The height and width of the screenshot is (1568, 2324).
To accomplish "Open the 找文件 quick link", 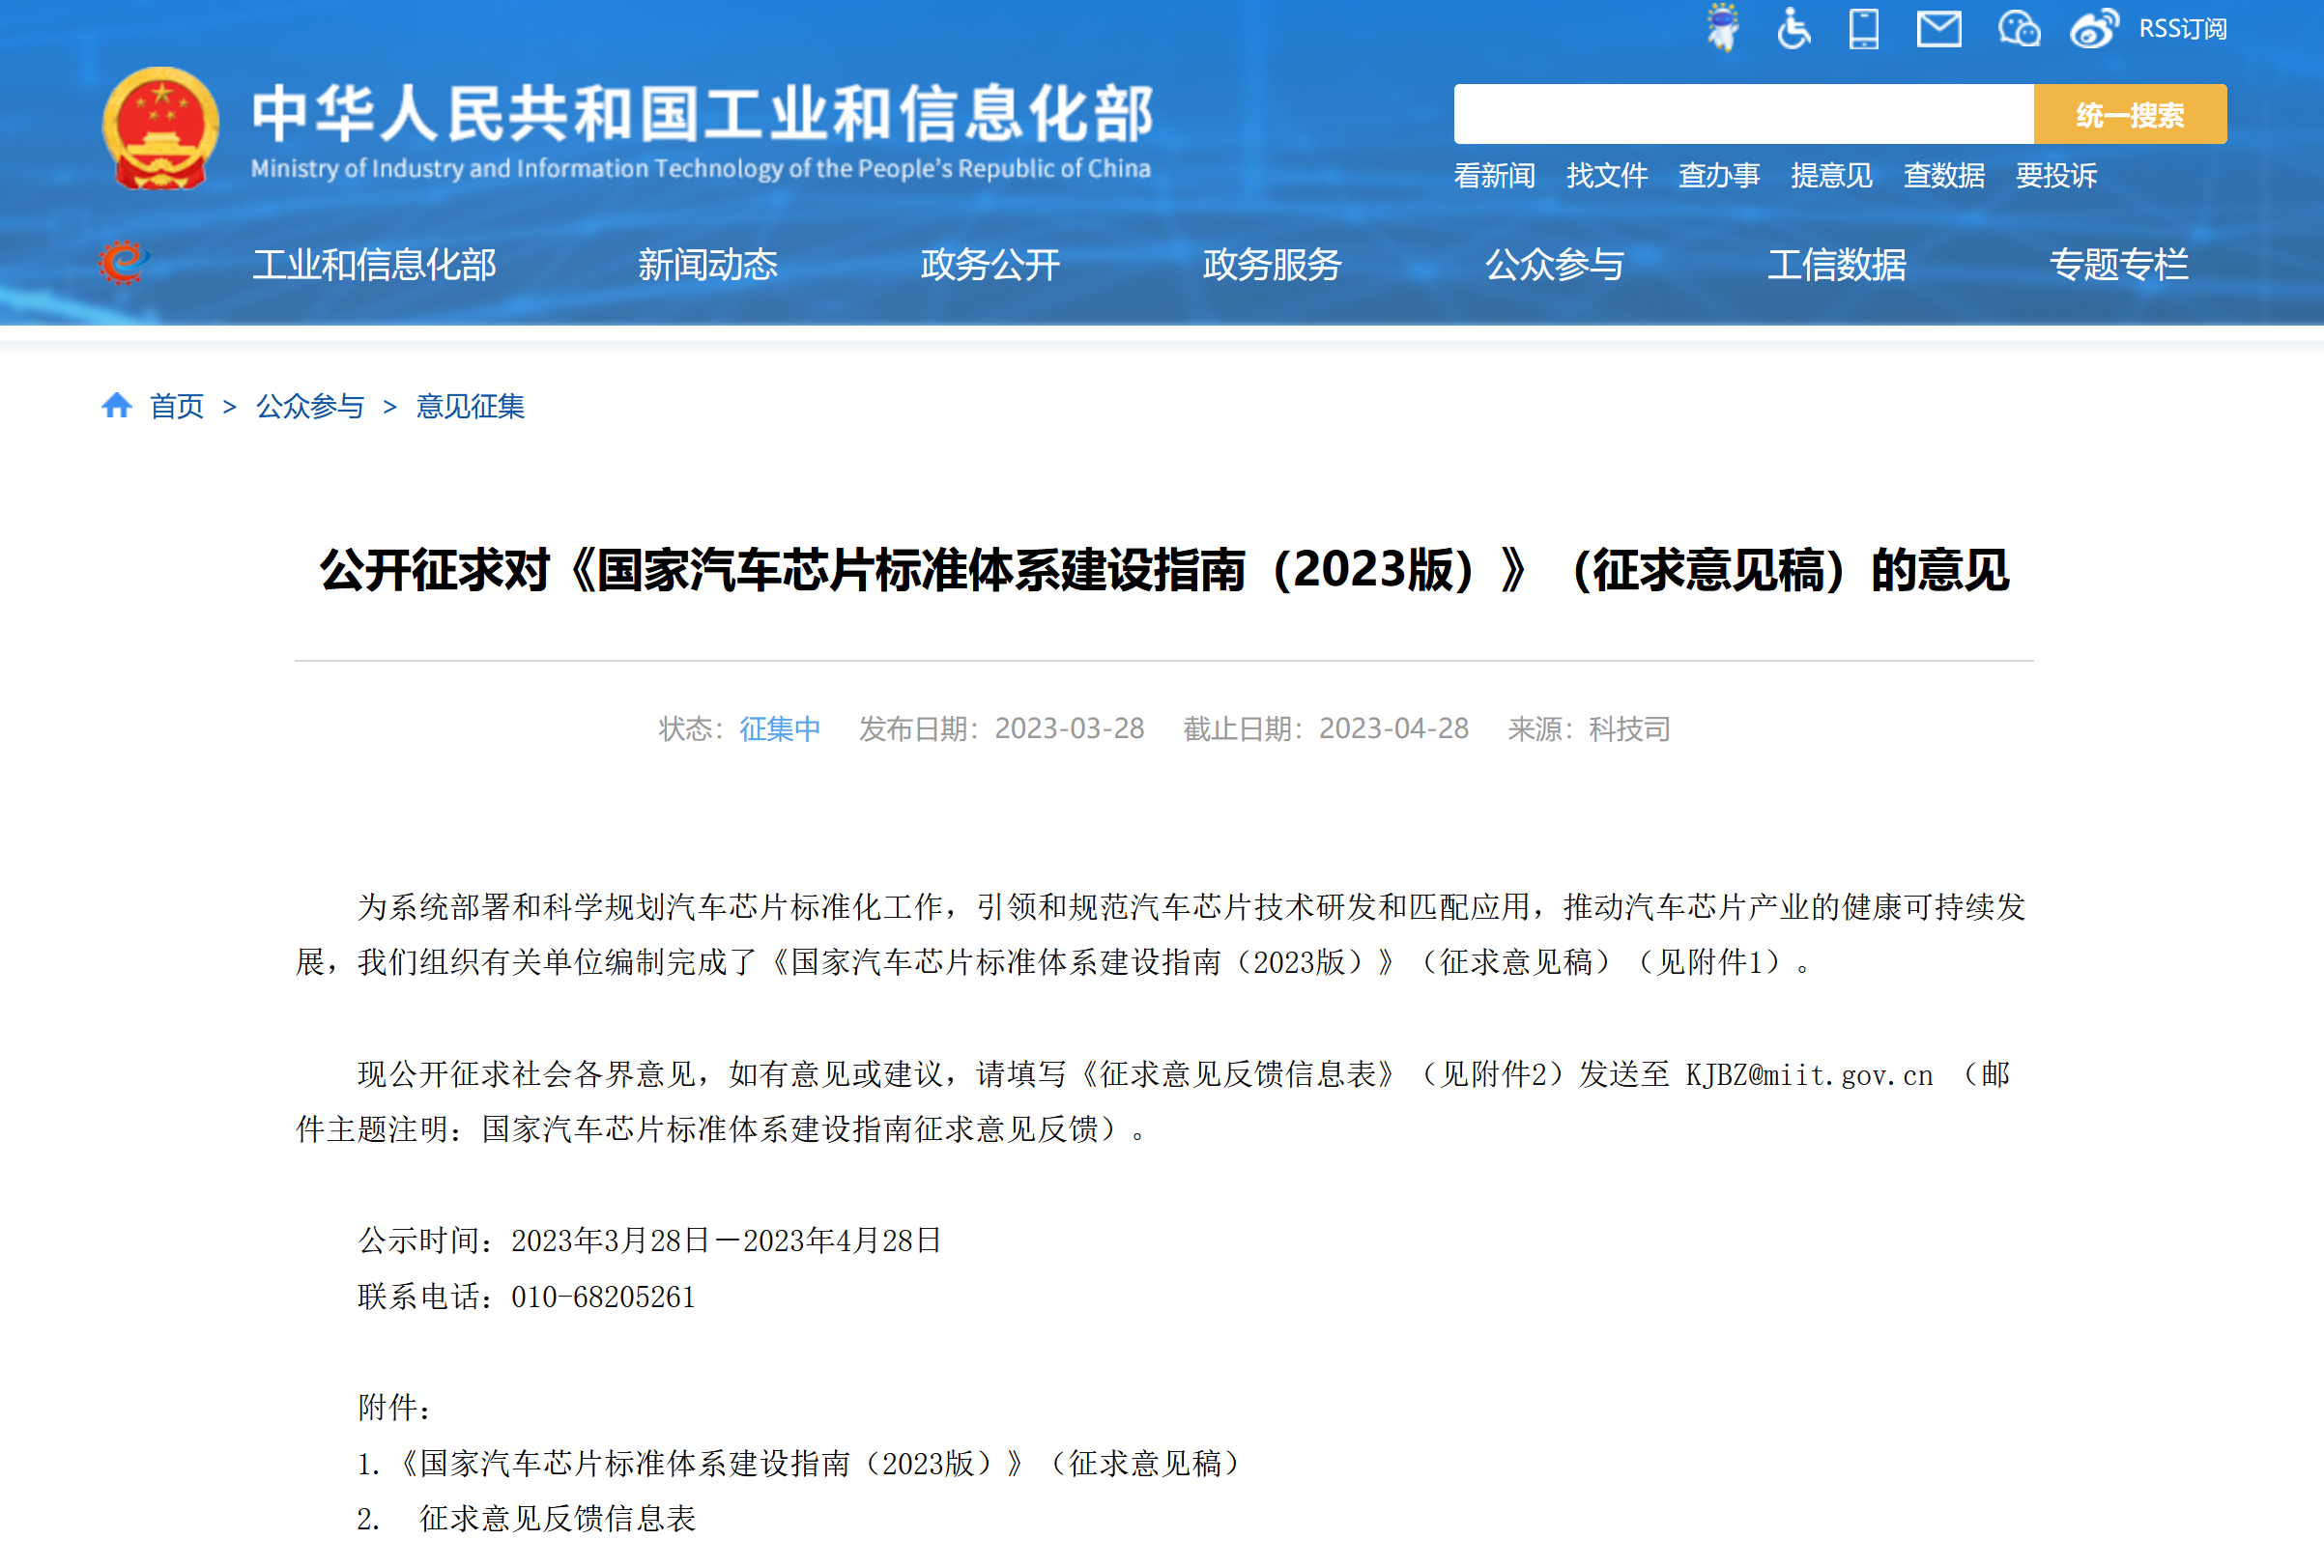I will click(1607, 176).
